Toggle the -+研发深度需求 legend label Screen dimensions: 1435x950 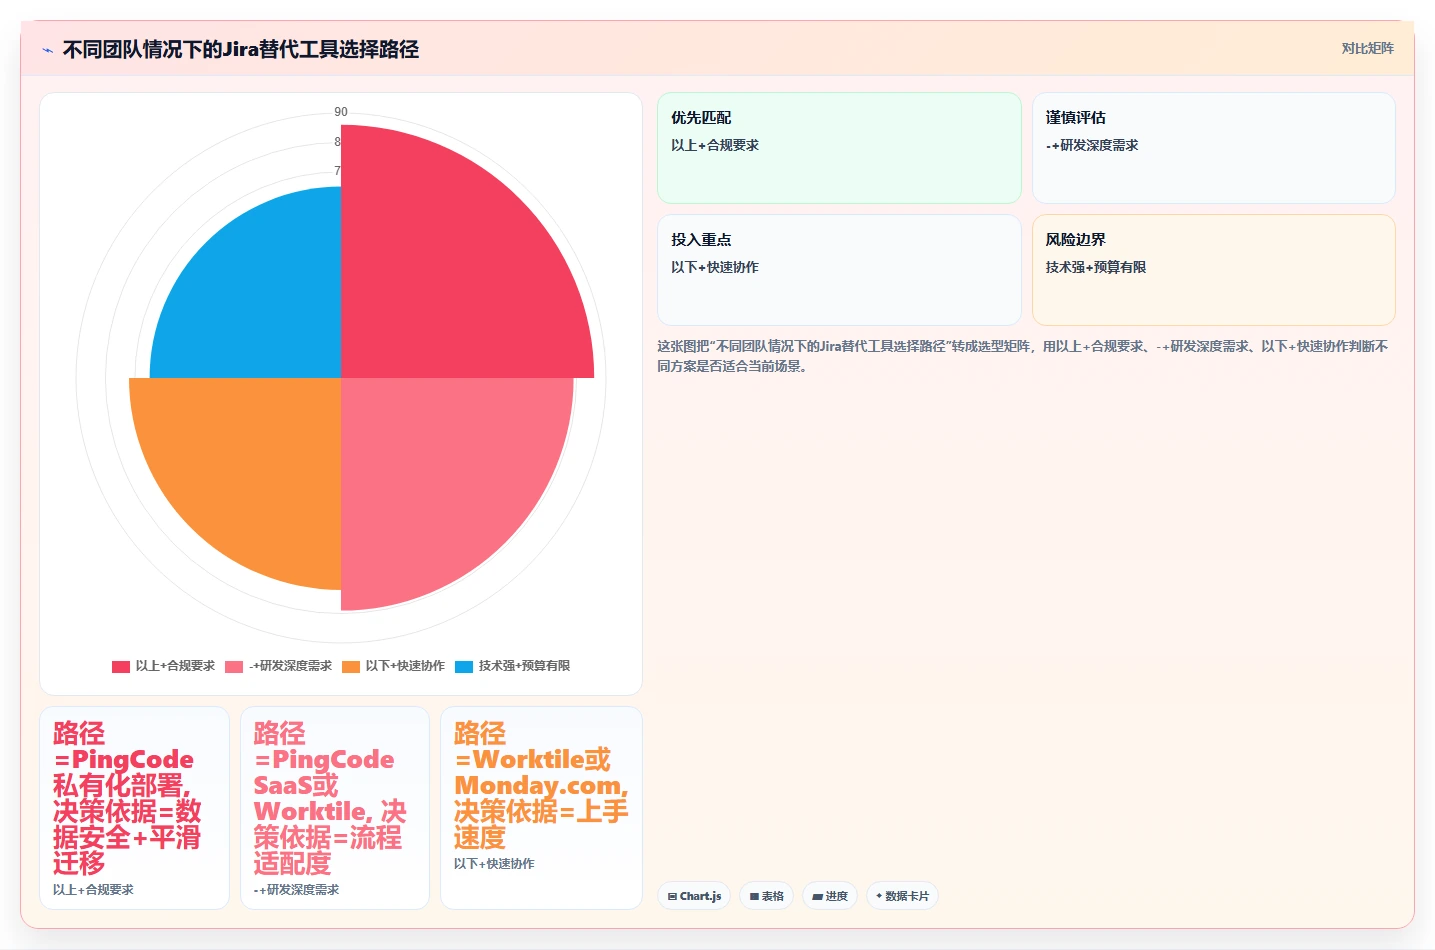[x=290, y=666]
